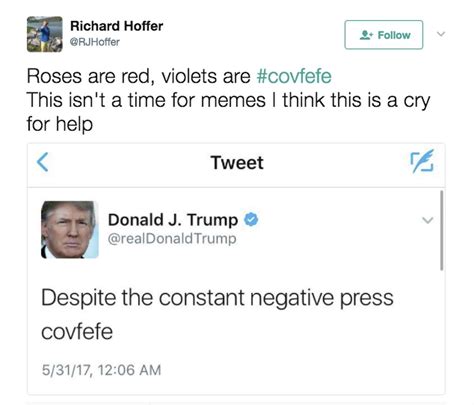Image resolution: width=474 pixels, height=405 pixels.
Task: Go back with the blue arrow
Action: coord(43,162)
